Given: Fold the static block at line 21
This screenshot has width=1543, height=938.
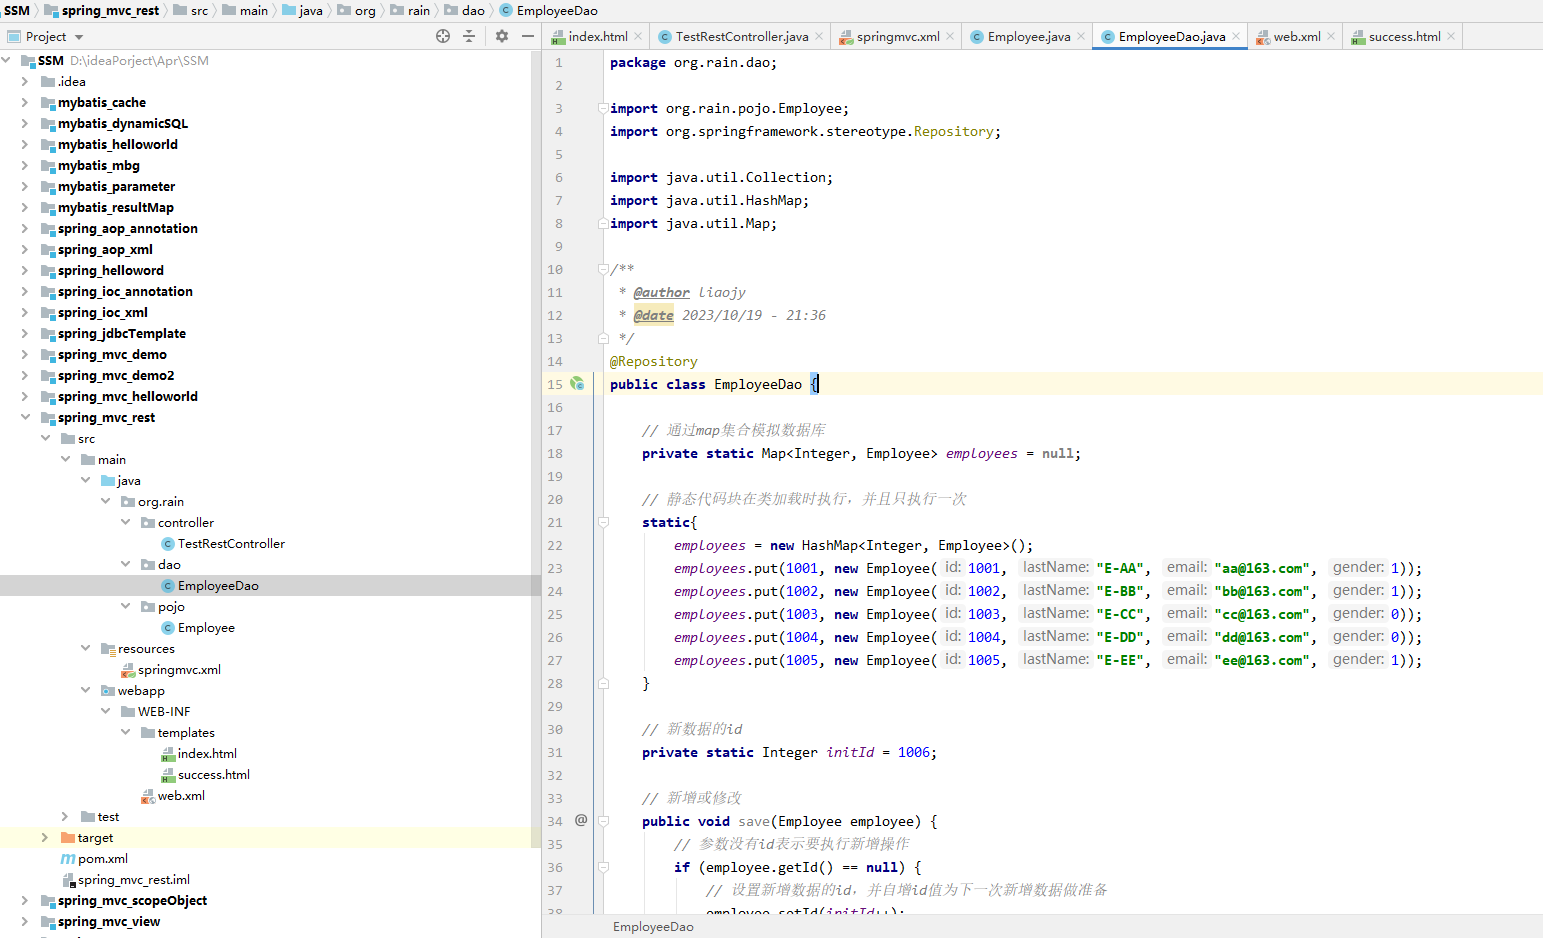Looking at the screenshot, I should [x=603, y=522].
